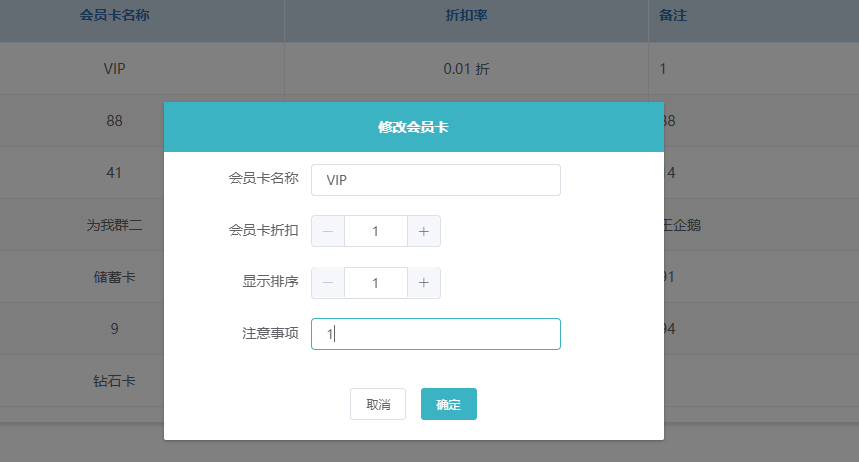Select the 储蓄卡 table row
The height and width of the screenshot is (462, 859).
point(114,277)
